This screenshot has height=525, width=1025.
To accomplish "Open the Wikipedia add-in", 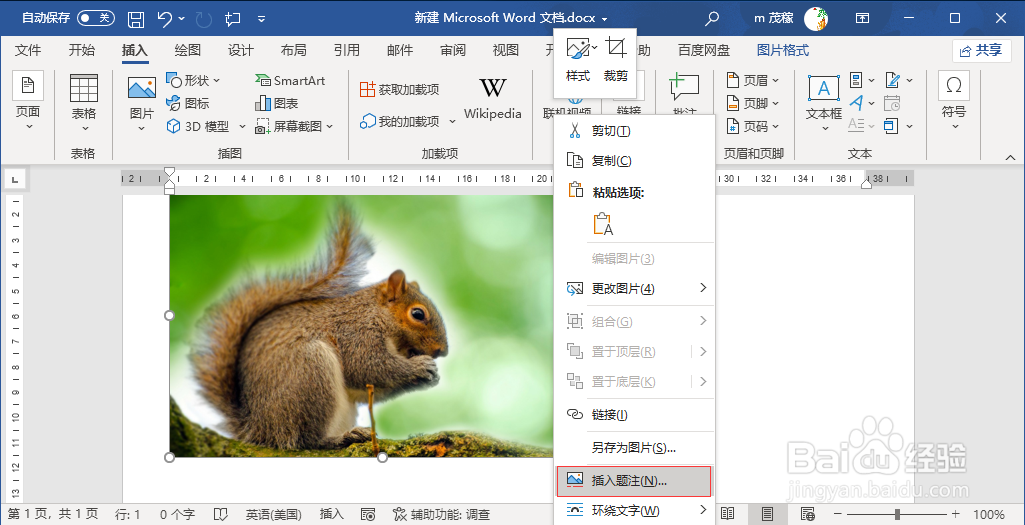I will [493, 98].
